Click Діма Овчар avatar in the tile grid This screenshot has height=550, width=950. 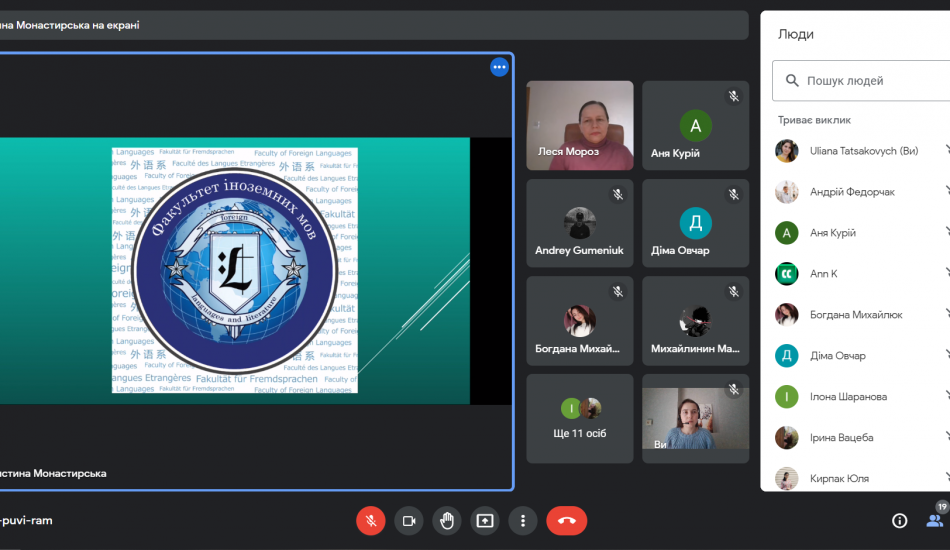(695, 222)
